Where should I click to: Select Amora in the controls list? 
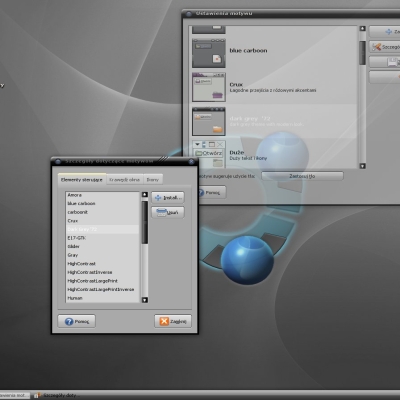(102, 195)
